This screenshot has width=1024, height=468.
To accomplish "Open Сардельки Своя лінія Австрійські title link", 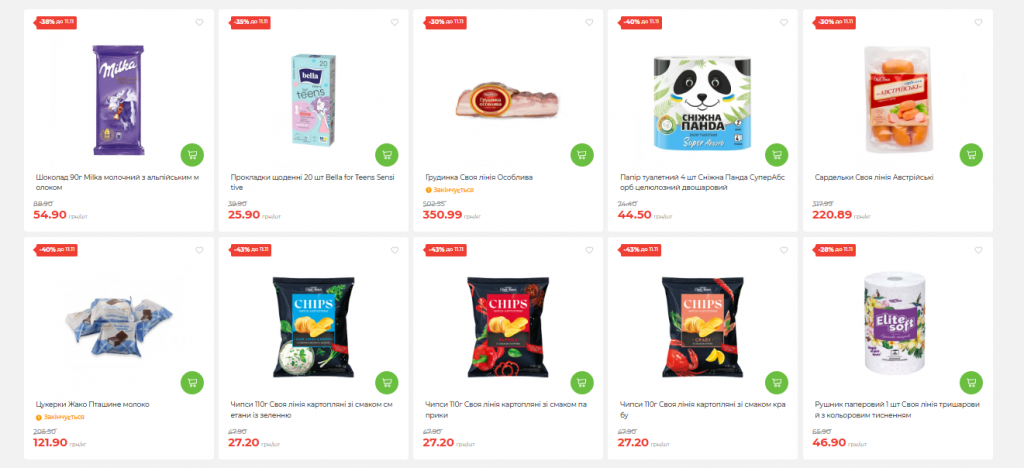I will pyautogui.click(x=874, y=178).
